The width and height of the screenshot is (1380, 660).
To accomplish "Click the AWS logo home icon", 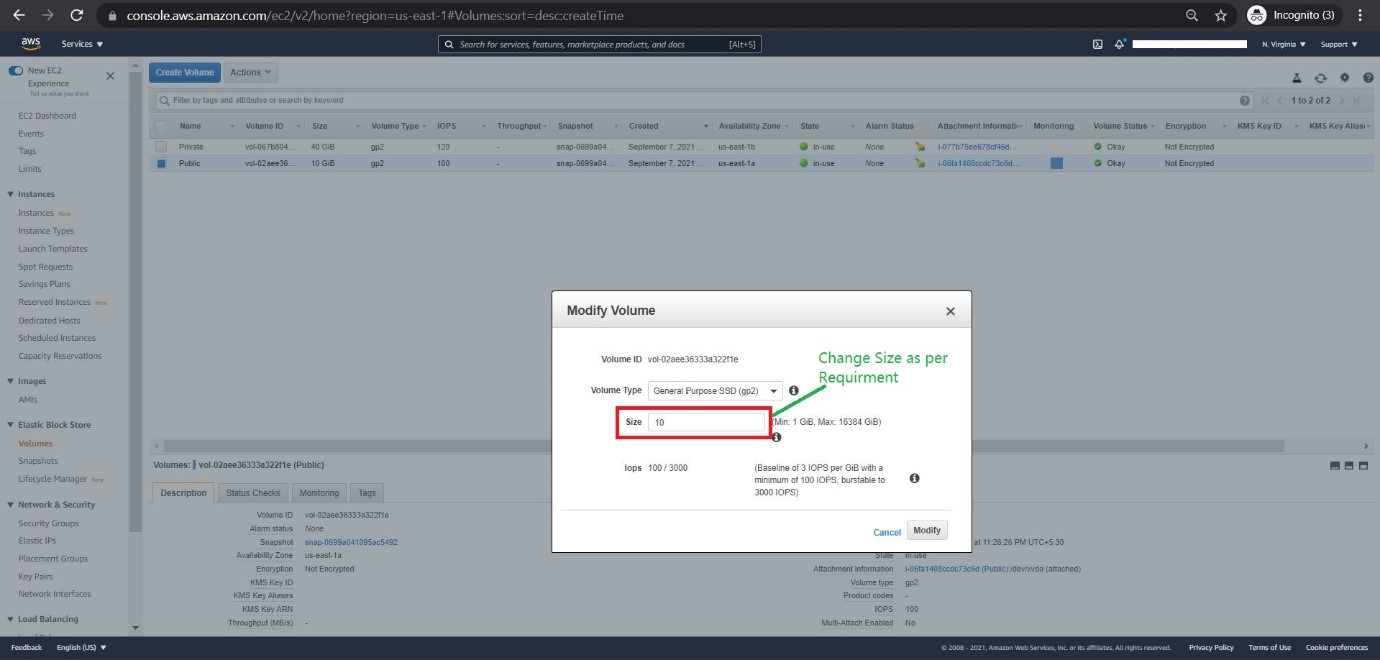I will 30,44.
